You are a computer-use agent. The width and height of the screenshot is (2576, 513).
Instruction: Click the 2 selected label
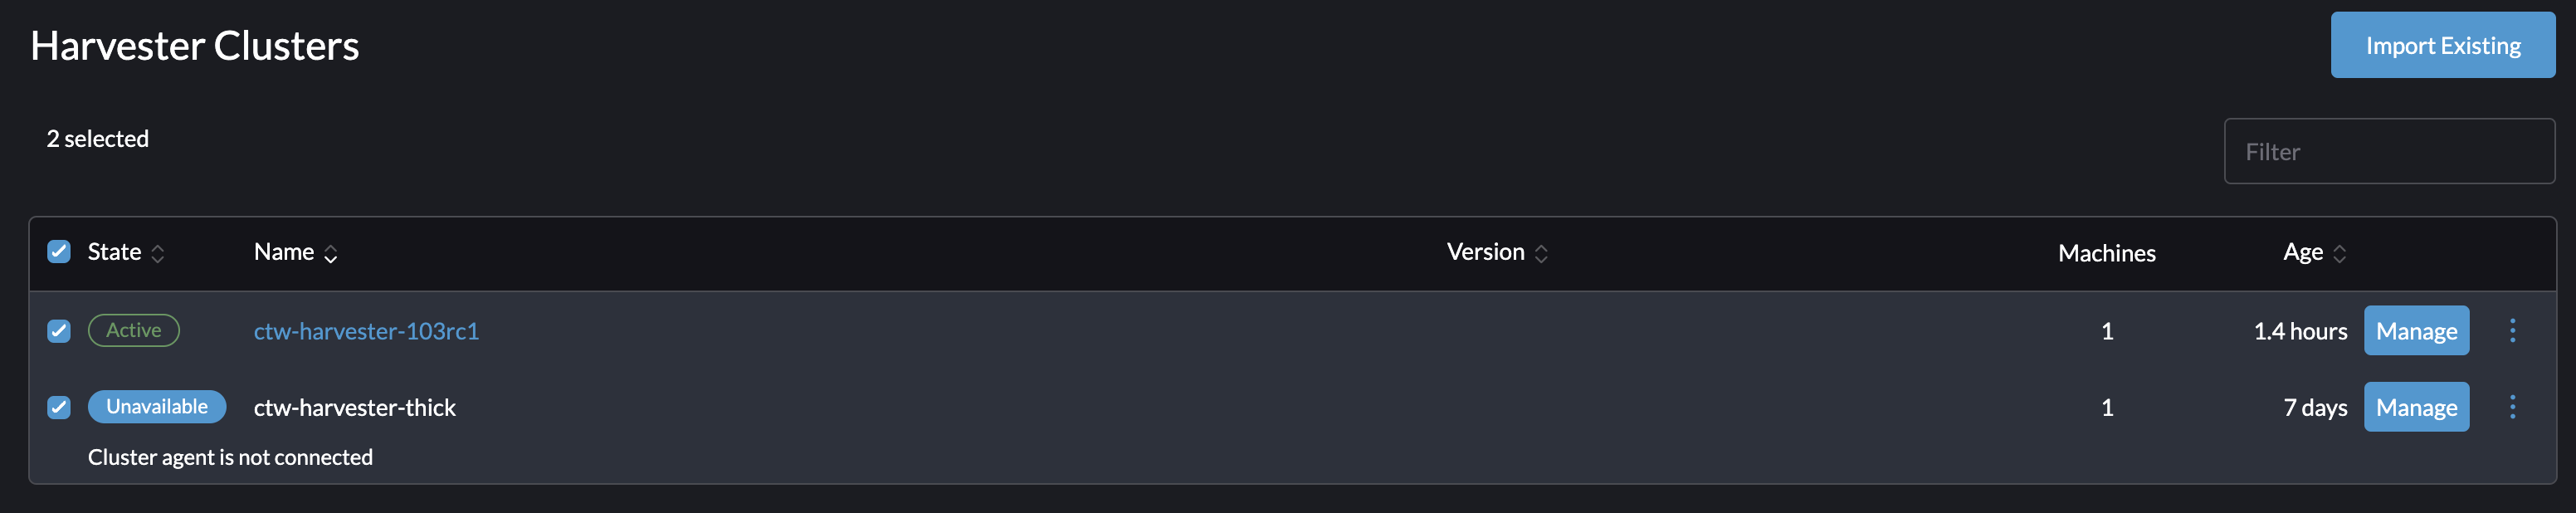tap(97, 139)
